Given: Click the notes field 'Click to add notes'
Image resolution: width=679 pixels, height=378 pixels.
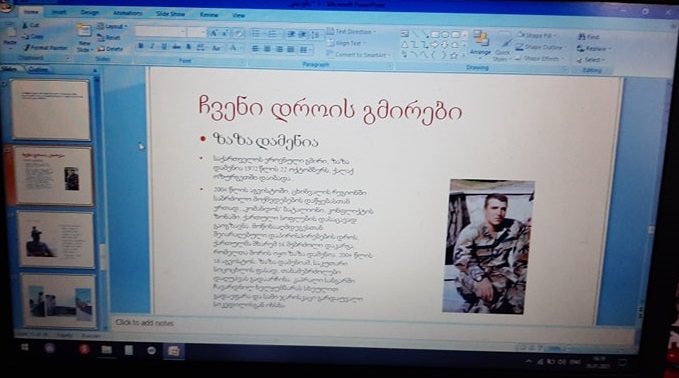Looking at the screenshot, I should 144,323.
